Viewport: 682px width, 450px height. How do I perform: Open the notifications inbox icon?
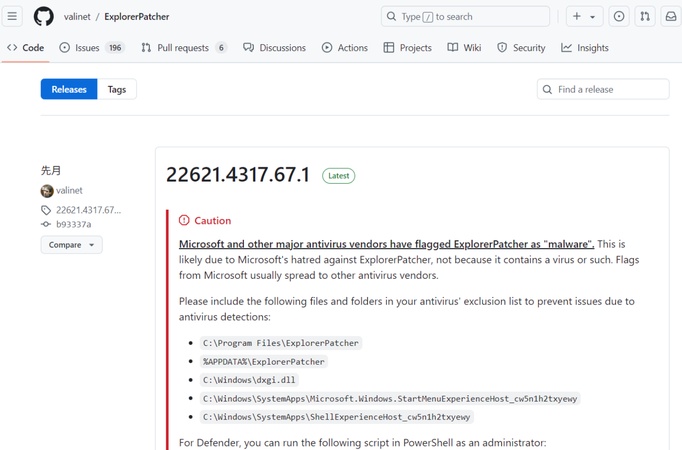(671, 17)
